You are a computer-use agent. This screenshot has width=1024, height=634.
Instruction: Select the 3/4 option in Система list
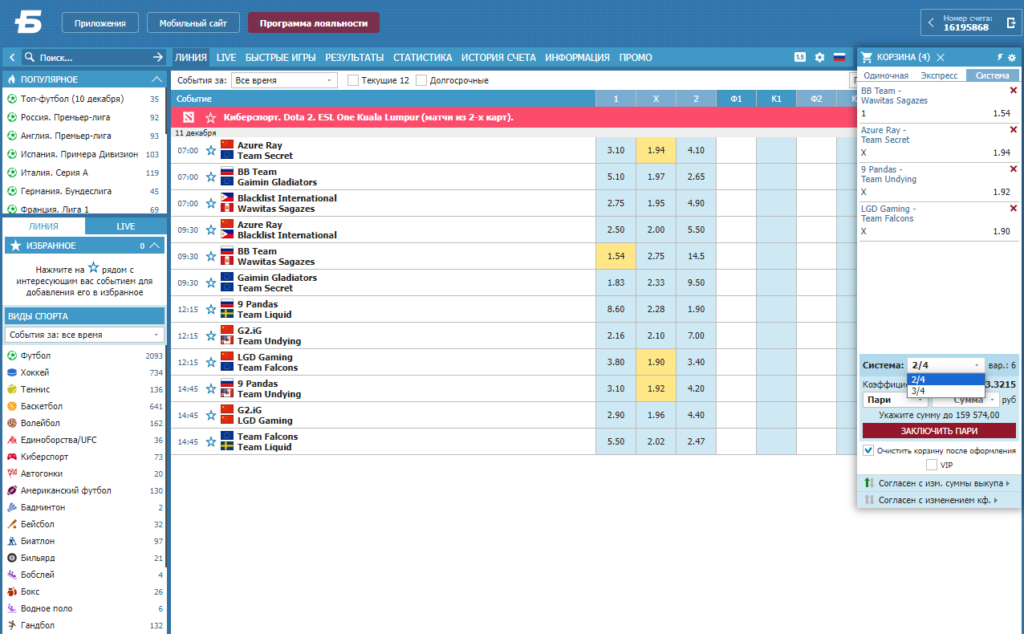click(x=946, y=390)
